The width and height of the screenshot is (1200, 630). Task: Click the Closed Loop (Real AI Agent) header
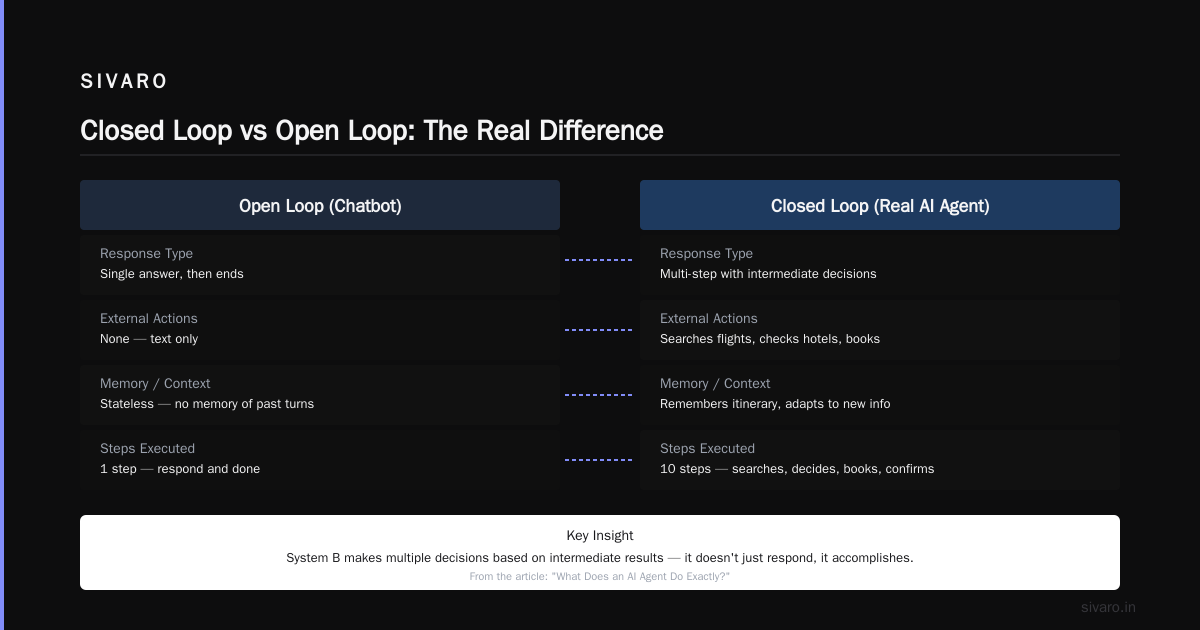(880, 205)
